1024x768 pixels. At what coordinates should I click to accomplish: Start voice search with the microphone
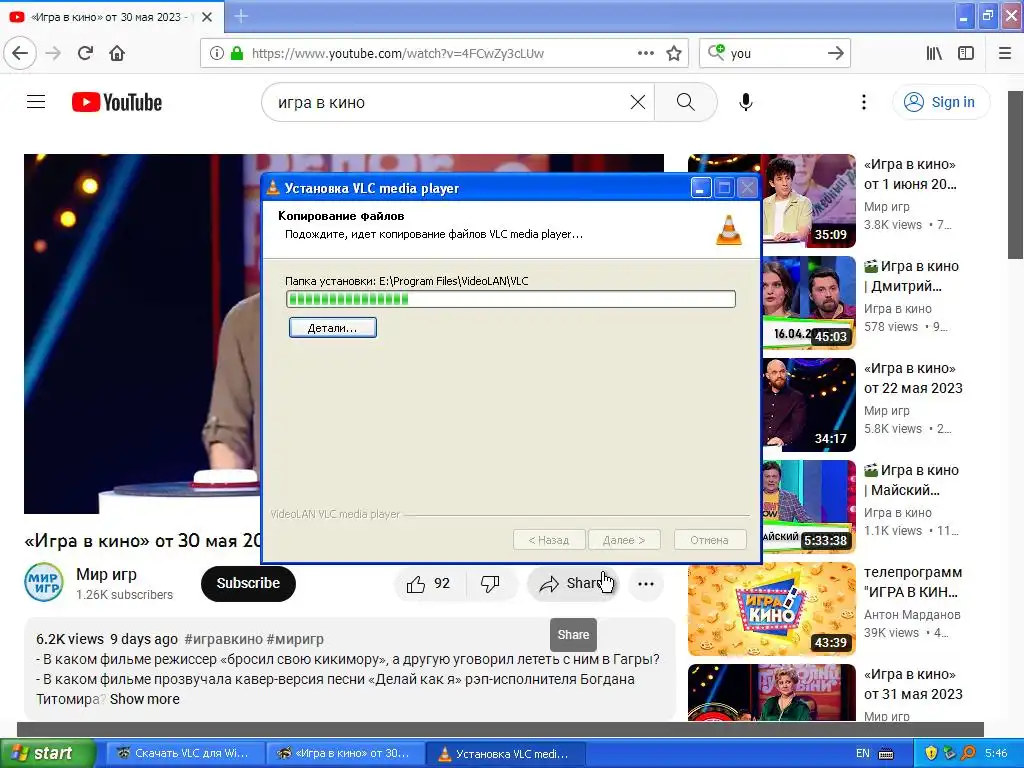[x=746, y=102]
